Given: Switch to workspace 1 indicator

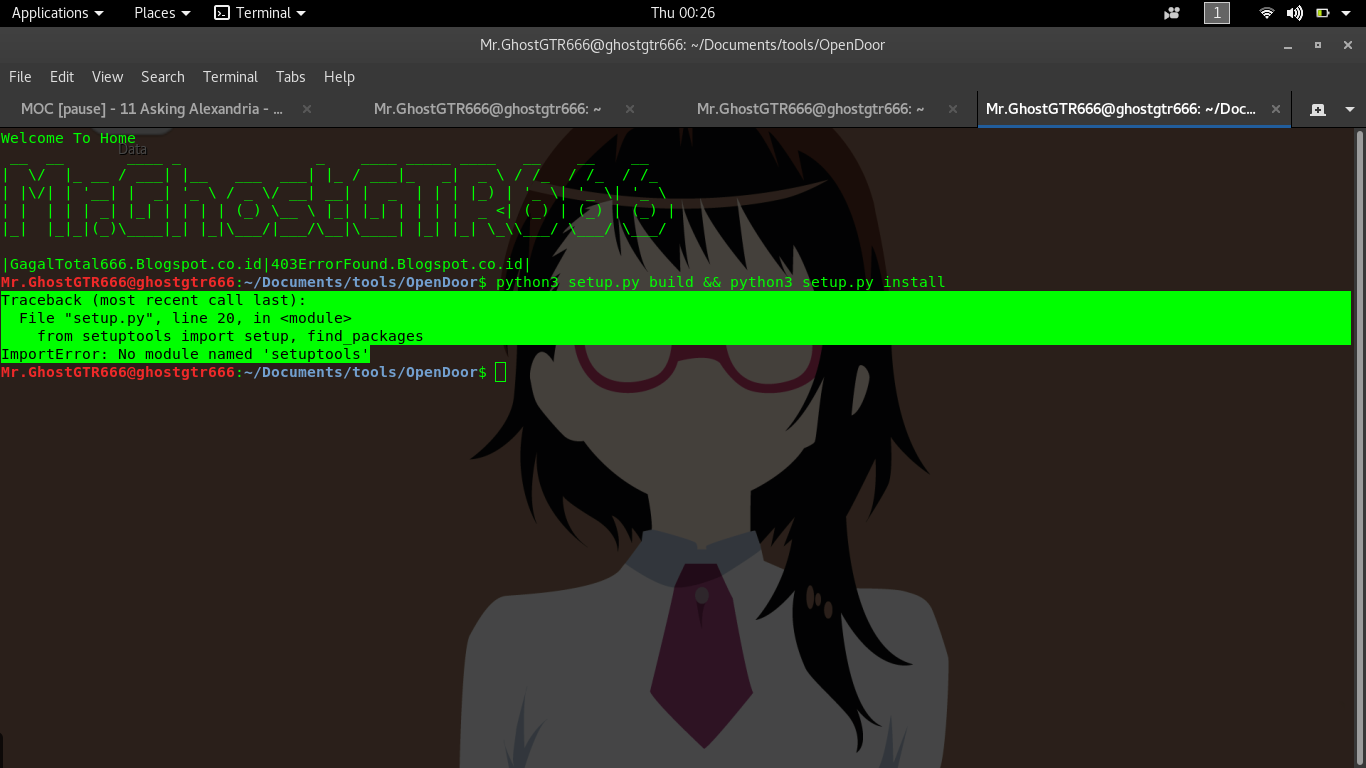Looking at the screenshot, I should tap(1217, 13).
